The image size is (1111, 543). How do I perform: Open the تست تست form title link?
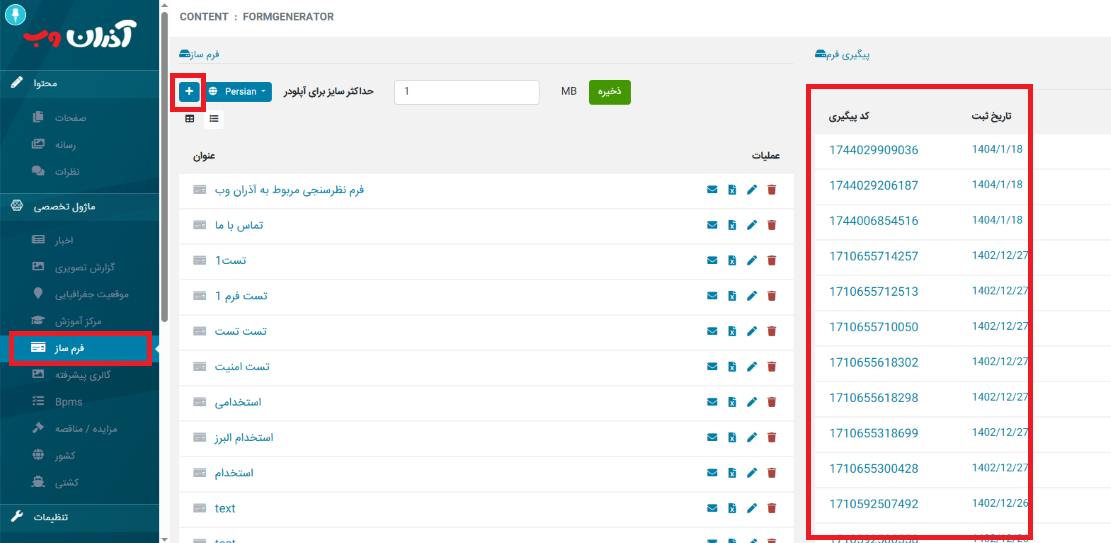point(241,331)
